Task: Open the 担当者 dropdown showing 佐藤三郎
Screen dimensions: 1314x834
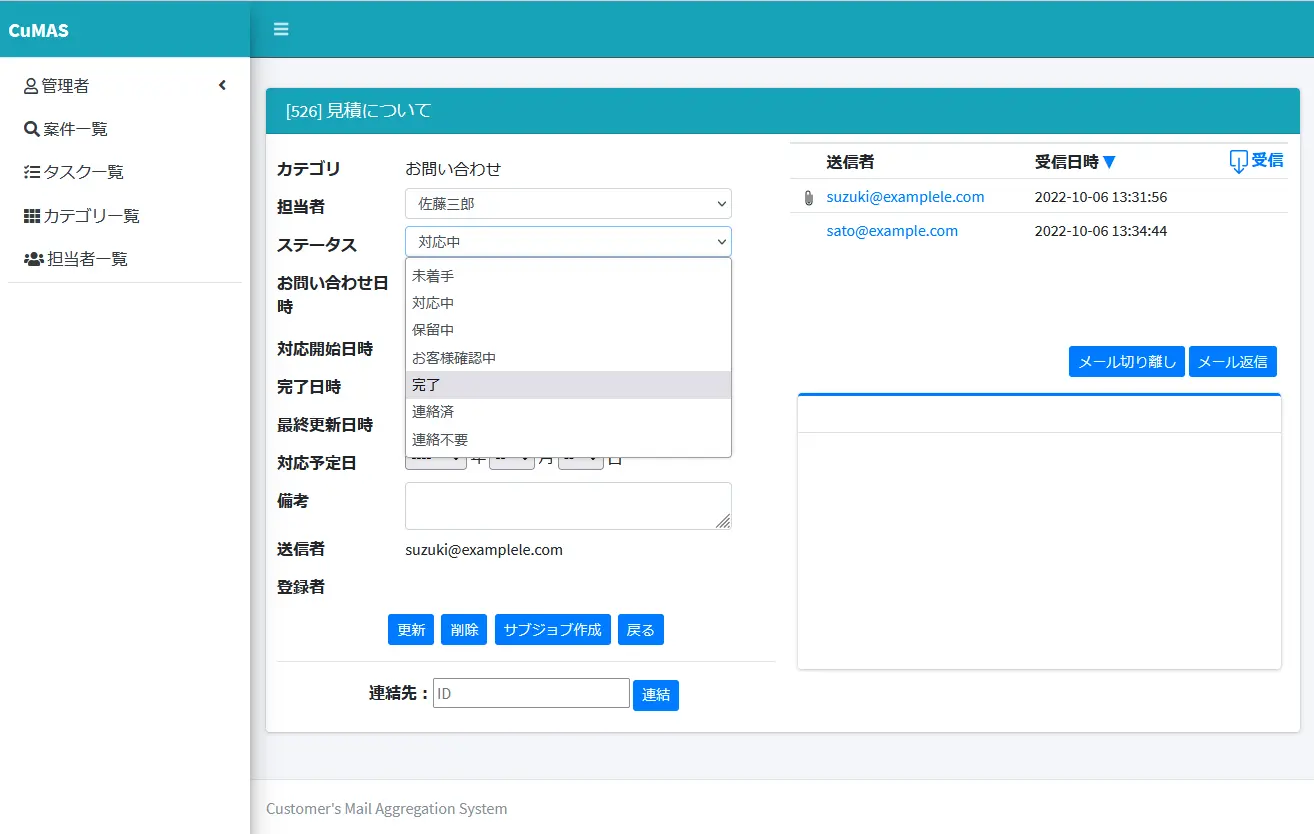Action: point(568,204)
